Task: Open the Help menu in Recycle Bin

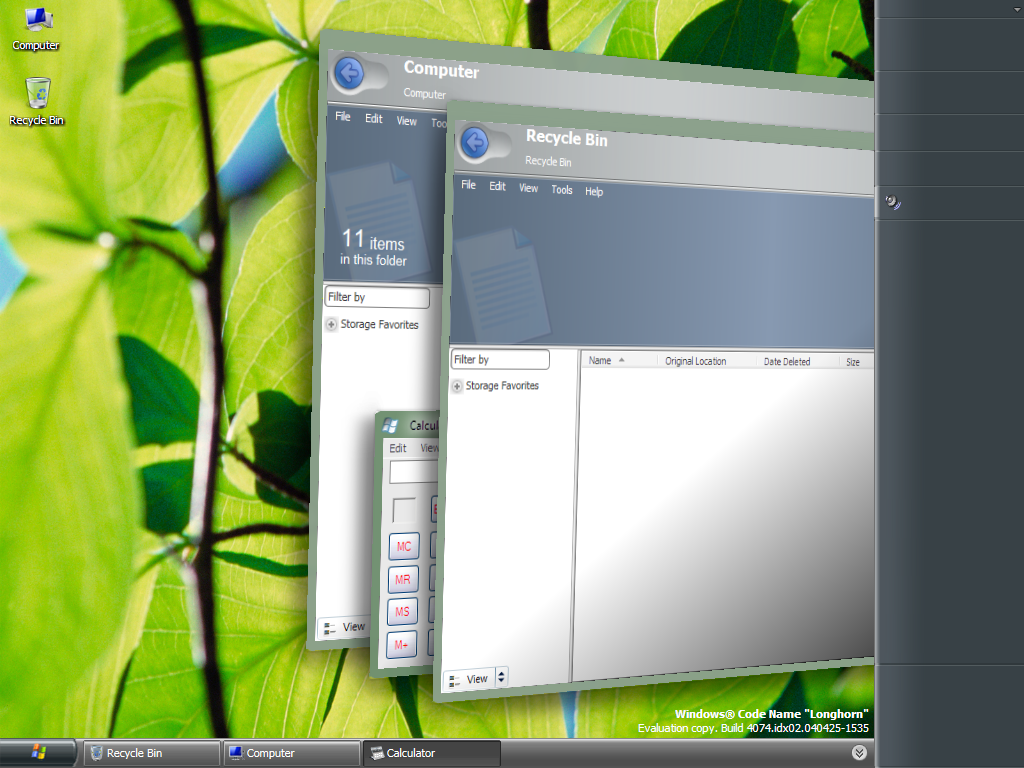Action: (594, 191)
